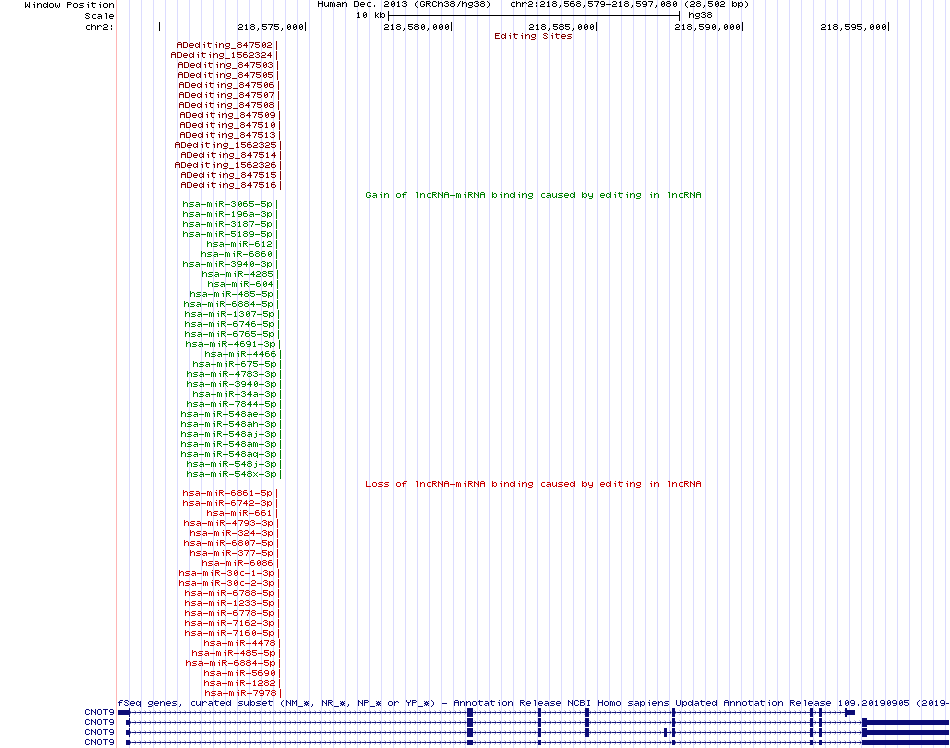Image resolution: width=950 pixels, height=748 pixels.
Task: Click the hsa-miR-1282 loss entry
Action: point(240,683)
